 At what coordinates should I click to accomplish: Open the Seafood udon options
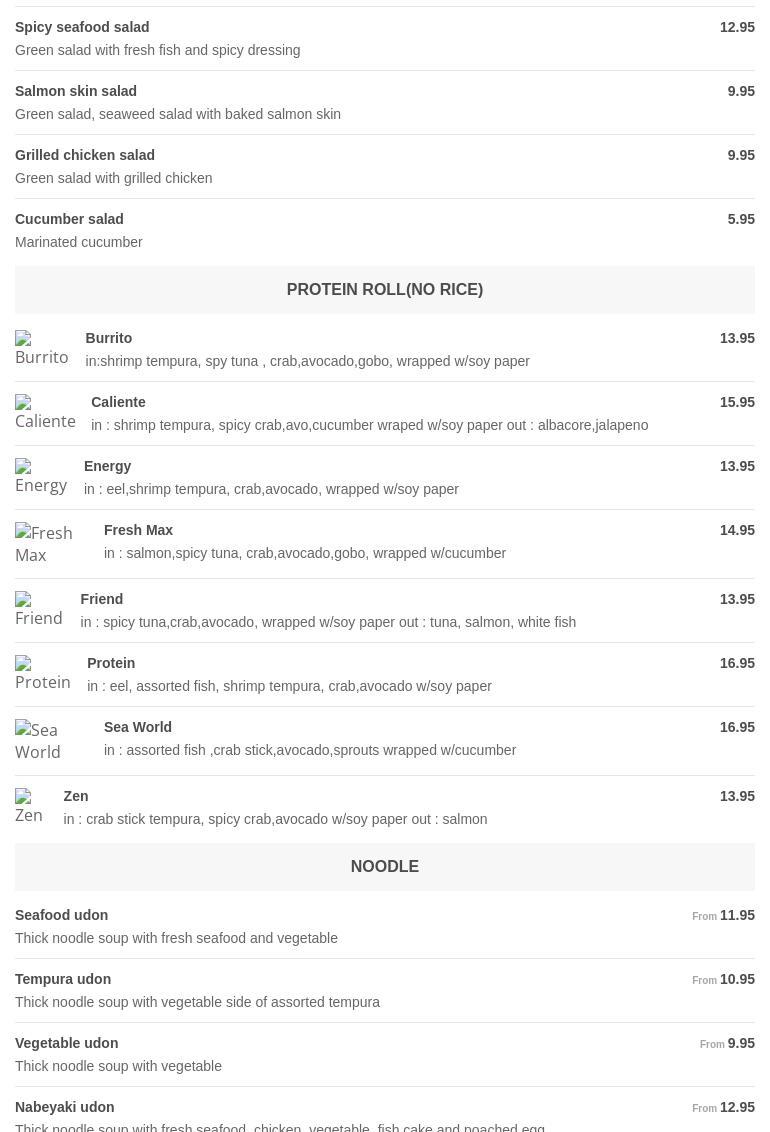click(x=61, y=915)
